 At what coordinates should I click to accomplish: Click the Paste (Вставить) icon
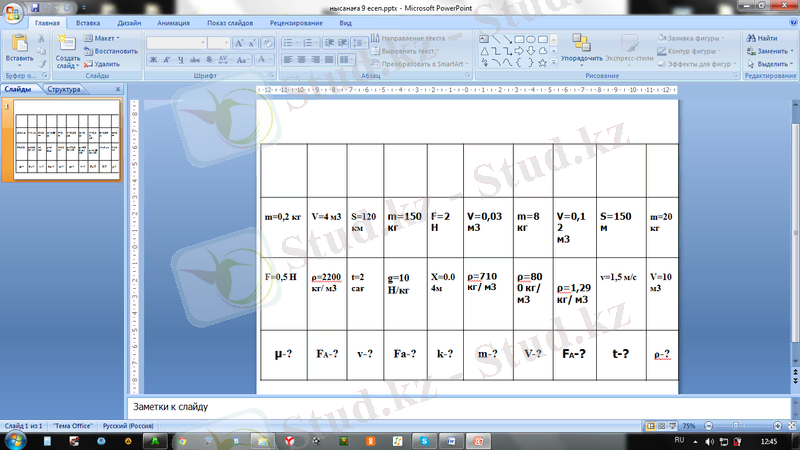[18, 44]
